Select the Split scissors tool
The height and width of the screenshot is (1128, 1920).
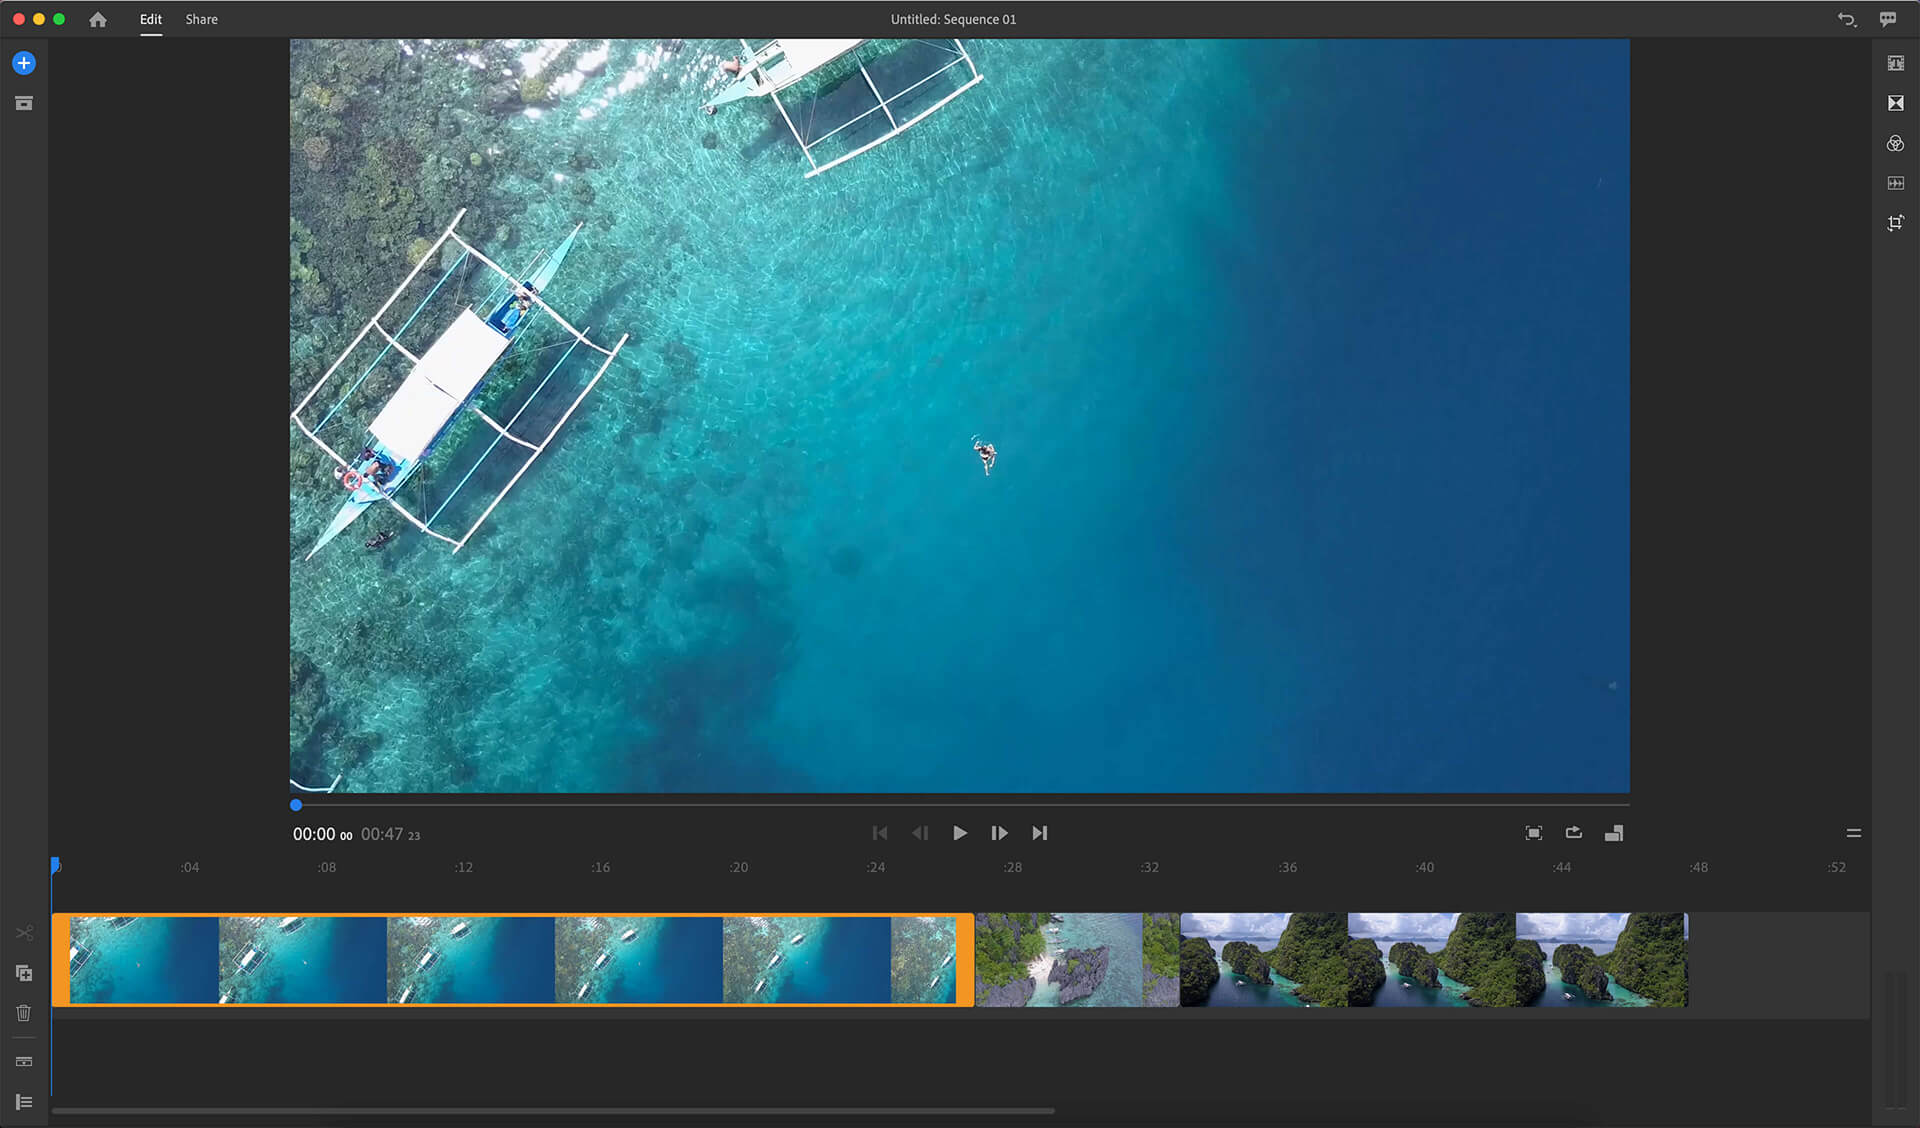coord(24,933)
